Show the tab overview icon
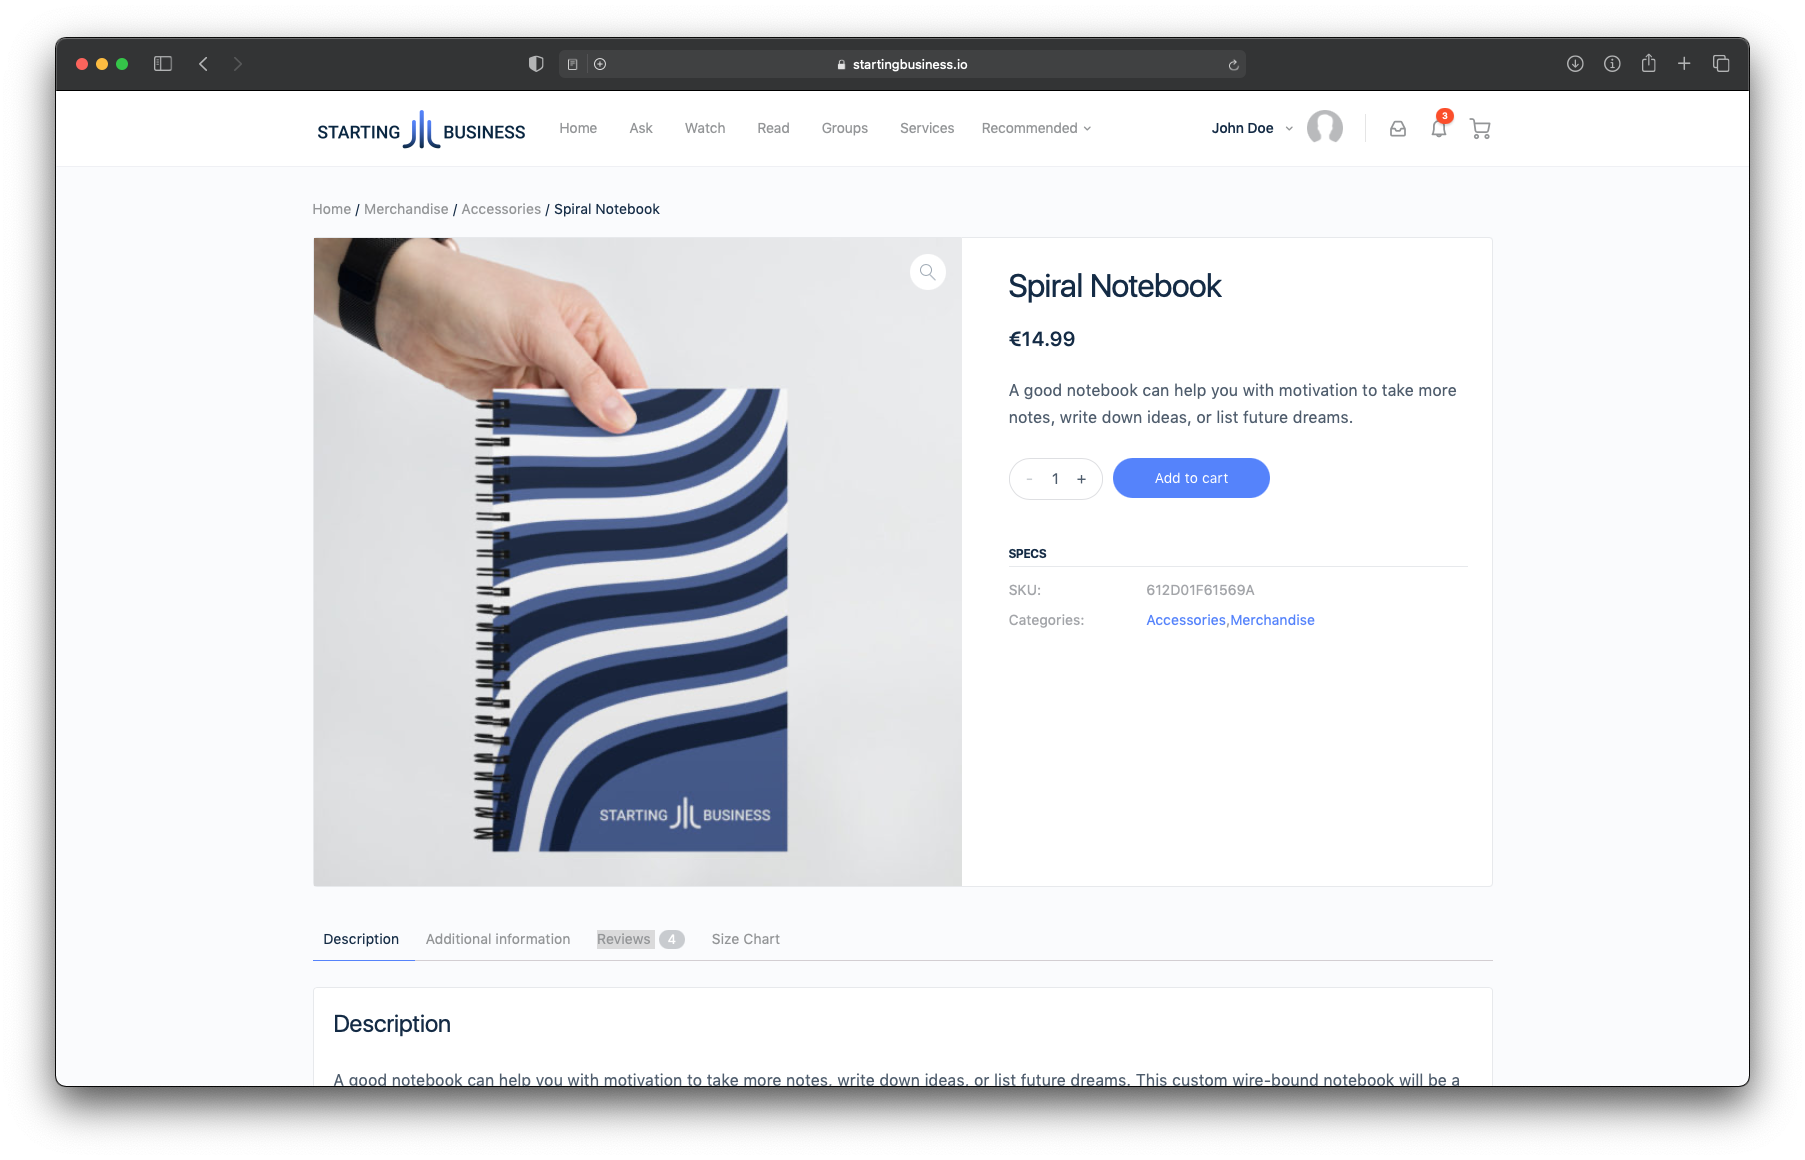Screen dimensions: 1805x1160 1721,64
